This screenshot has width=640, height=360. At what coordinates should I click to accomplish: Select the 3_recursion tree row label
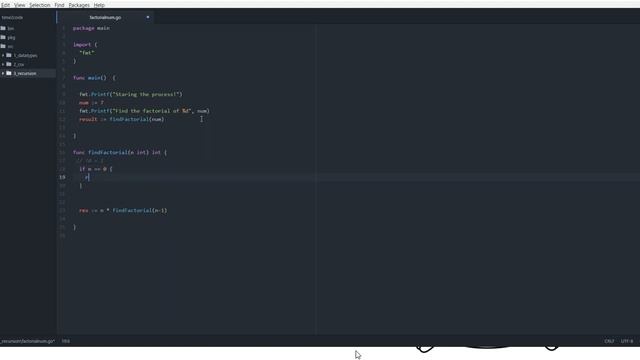[25, 73]
